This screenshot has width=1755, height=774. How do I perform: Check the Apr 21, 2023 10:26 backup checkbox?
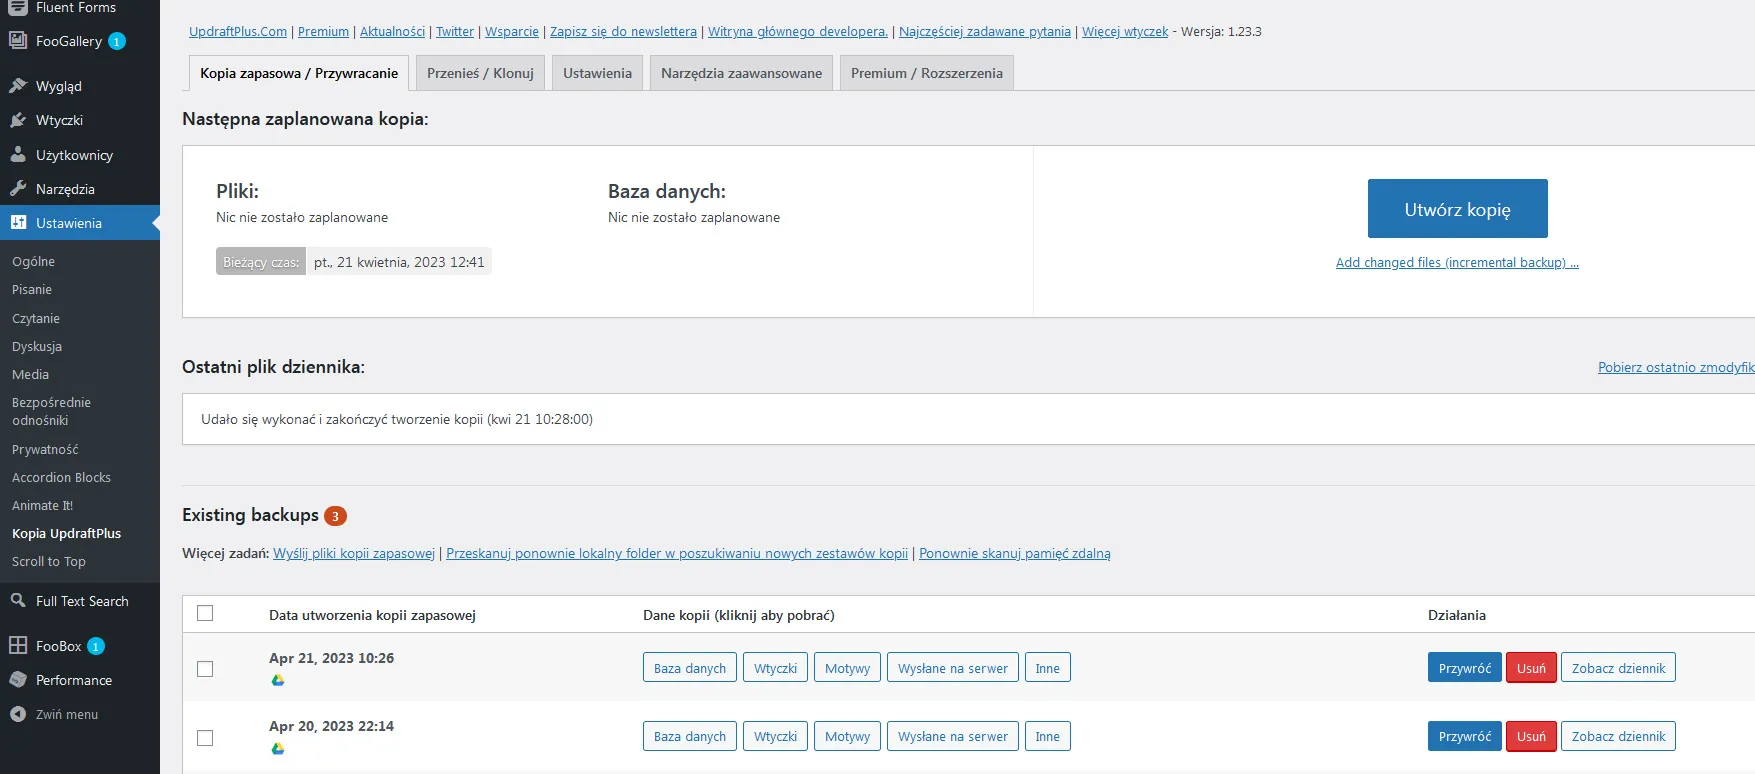point(205,669)
